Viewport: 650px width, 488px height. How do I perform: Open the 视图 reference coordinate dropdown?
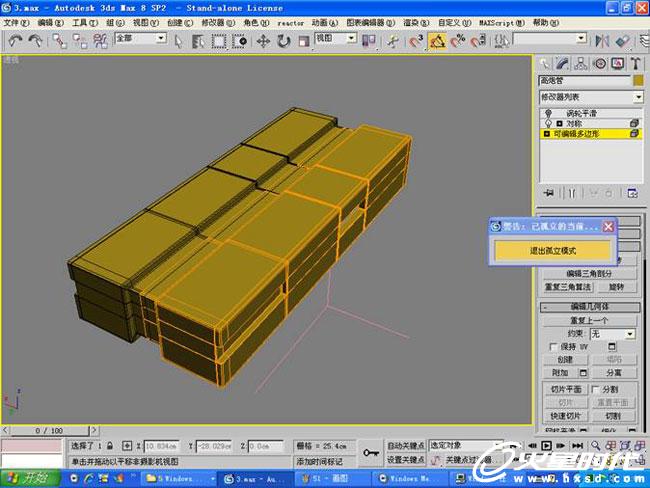coord(335,39)
